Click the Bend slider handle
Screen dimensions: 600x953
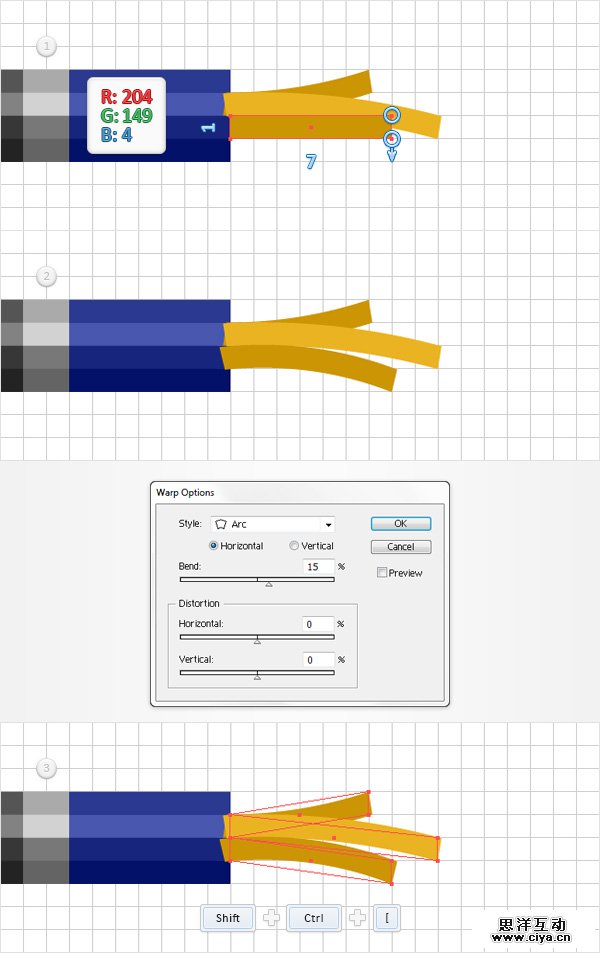coord(268,584)
